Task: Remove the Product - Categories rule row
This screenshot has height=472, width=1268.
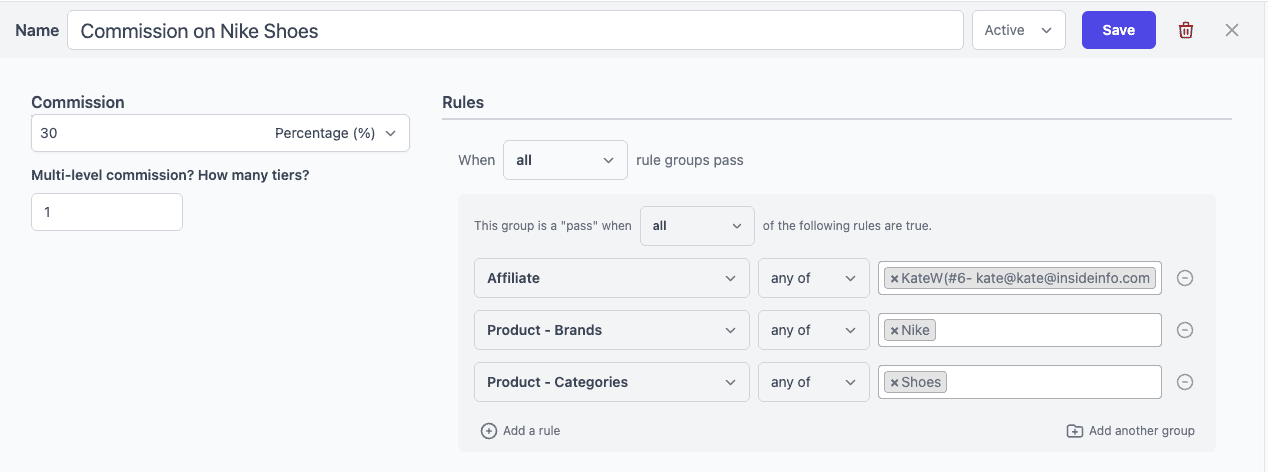Action: coord(1185,382)
